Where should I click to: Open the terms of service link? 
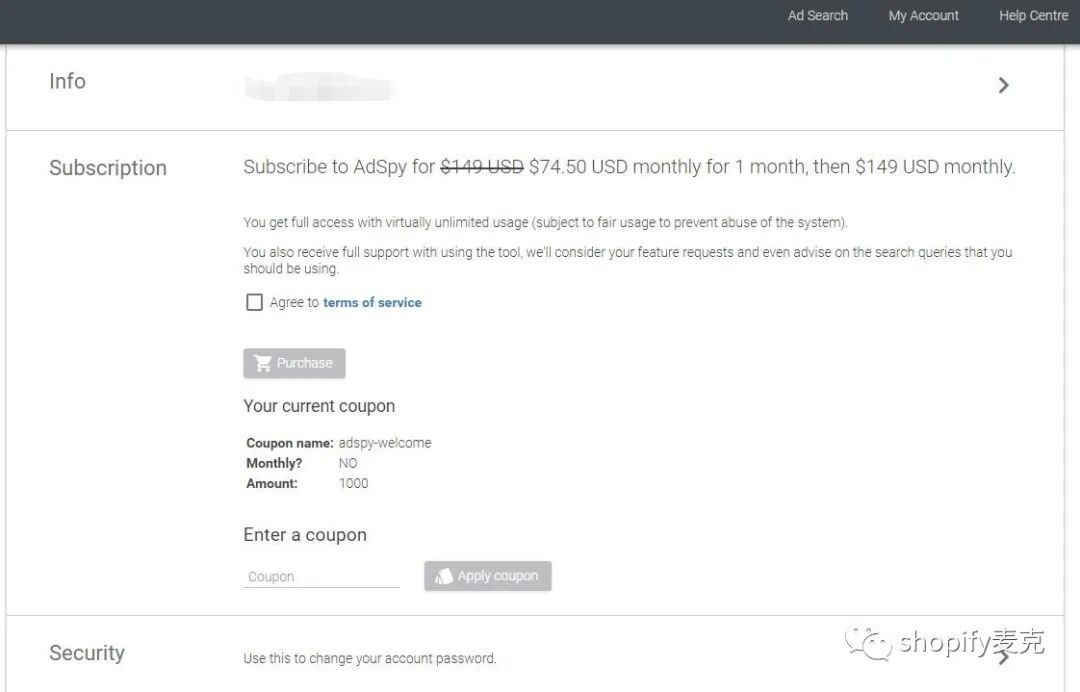pyautogui.click(x=372, y=302)
